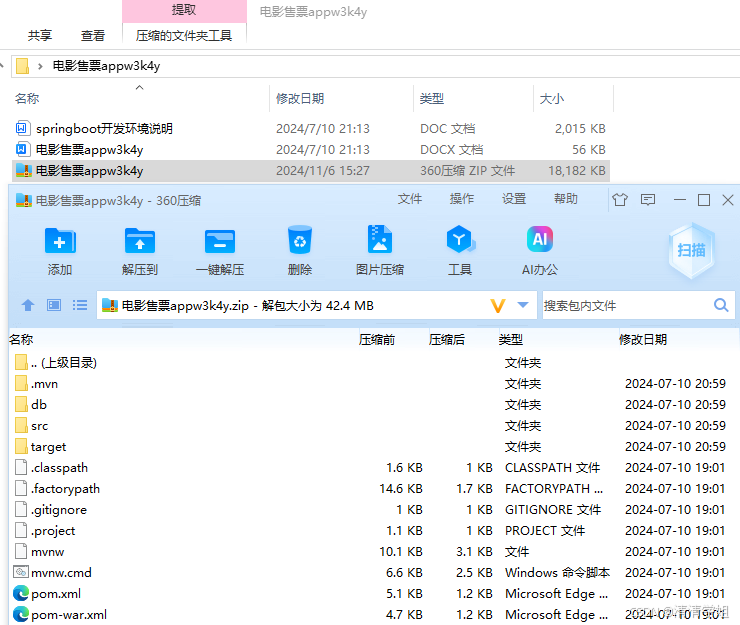
Task: Click the Edge icon beside pom.xml
Action: coord(21,593)
